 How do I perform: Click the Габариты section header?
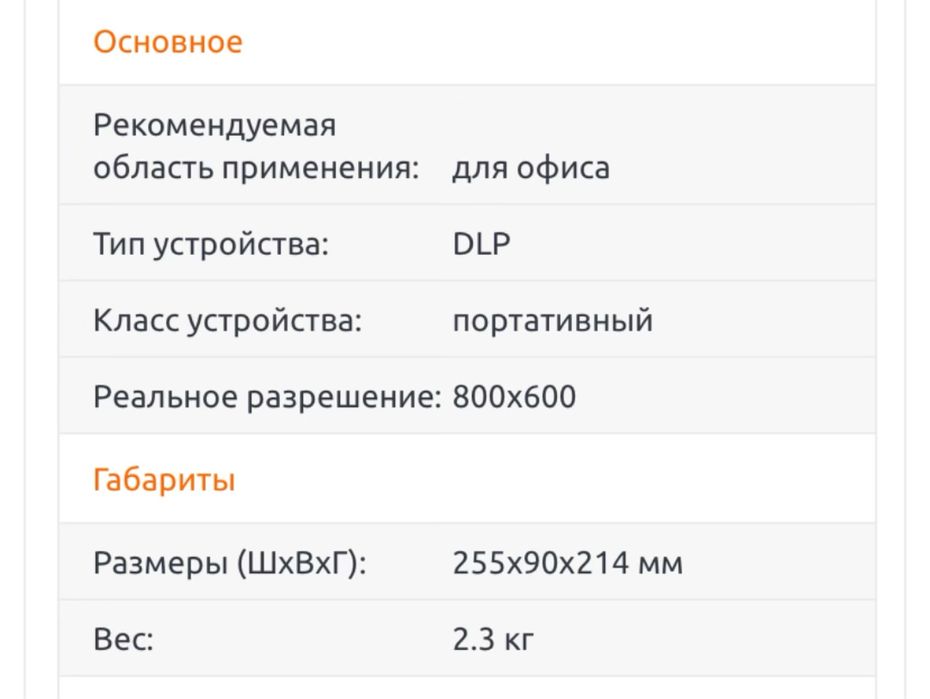pos(164,480)
